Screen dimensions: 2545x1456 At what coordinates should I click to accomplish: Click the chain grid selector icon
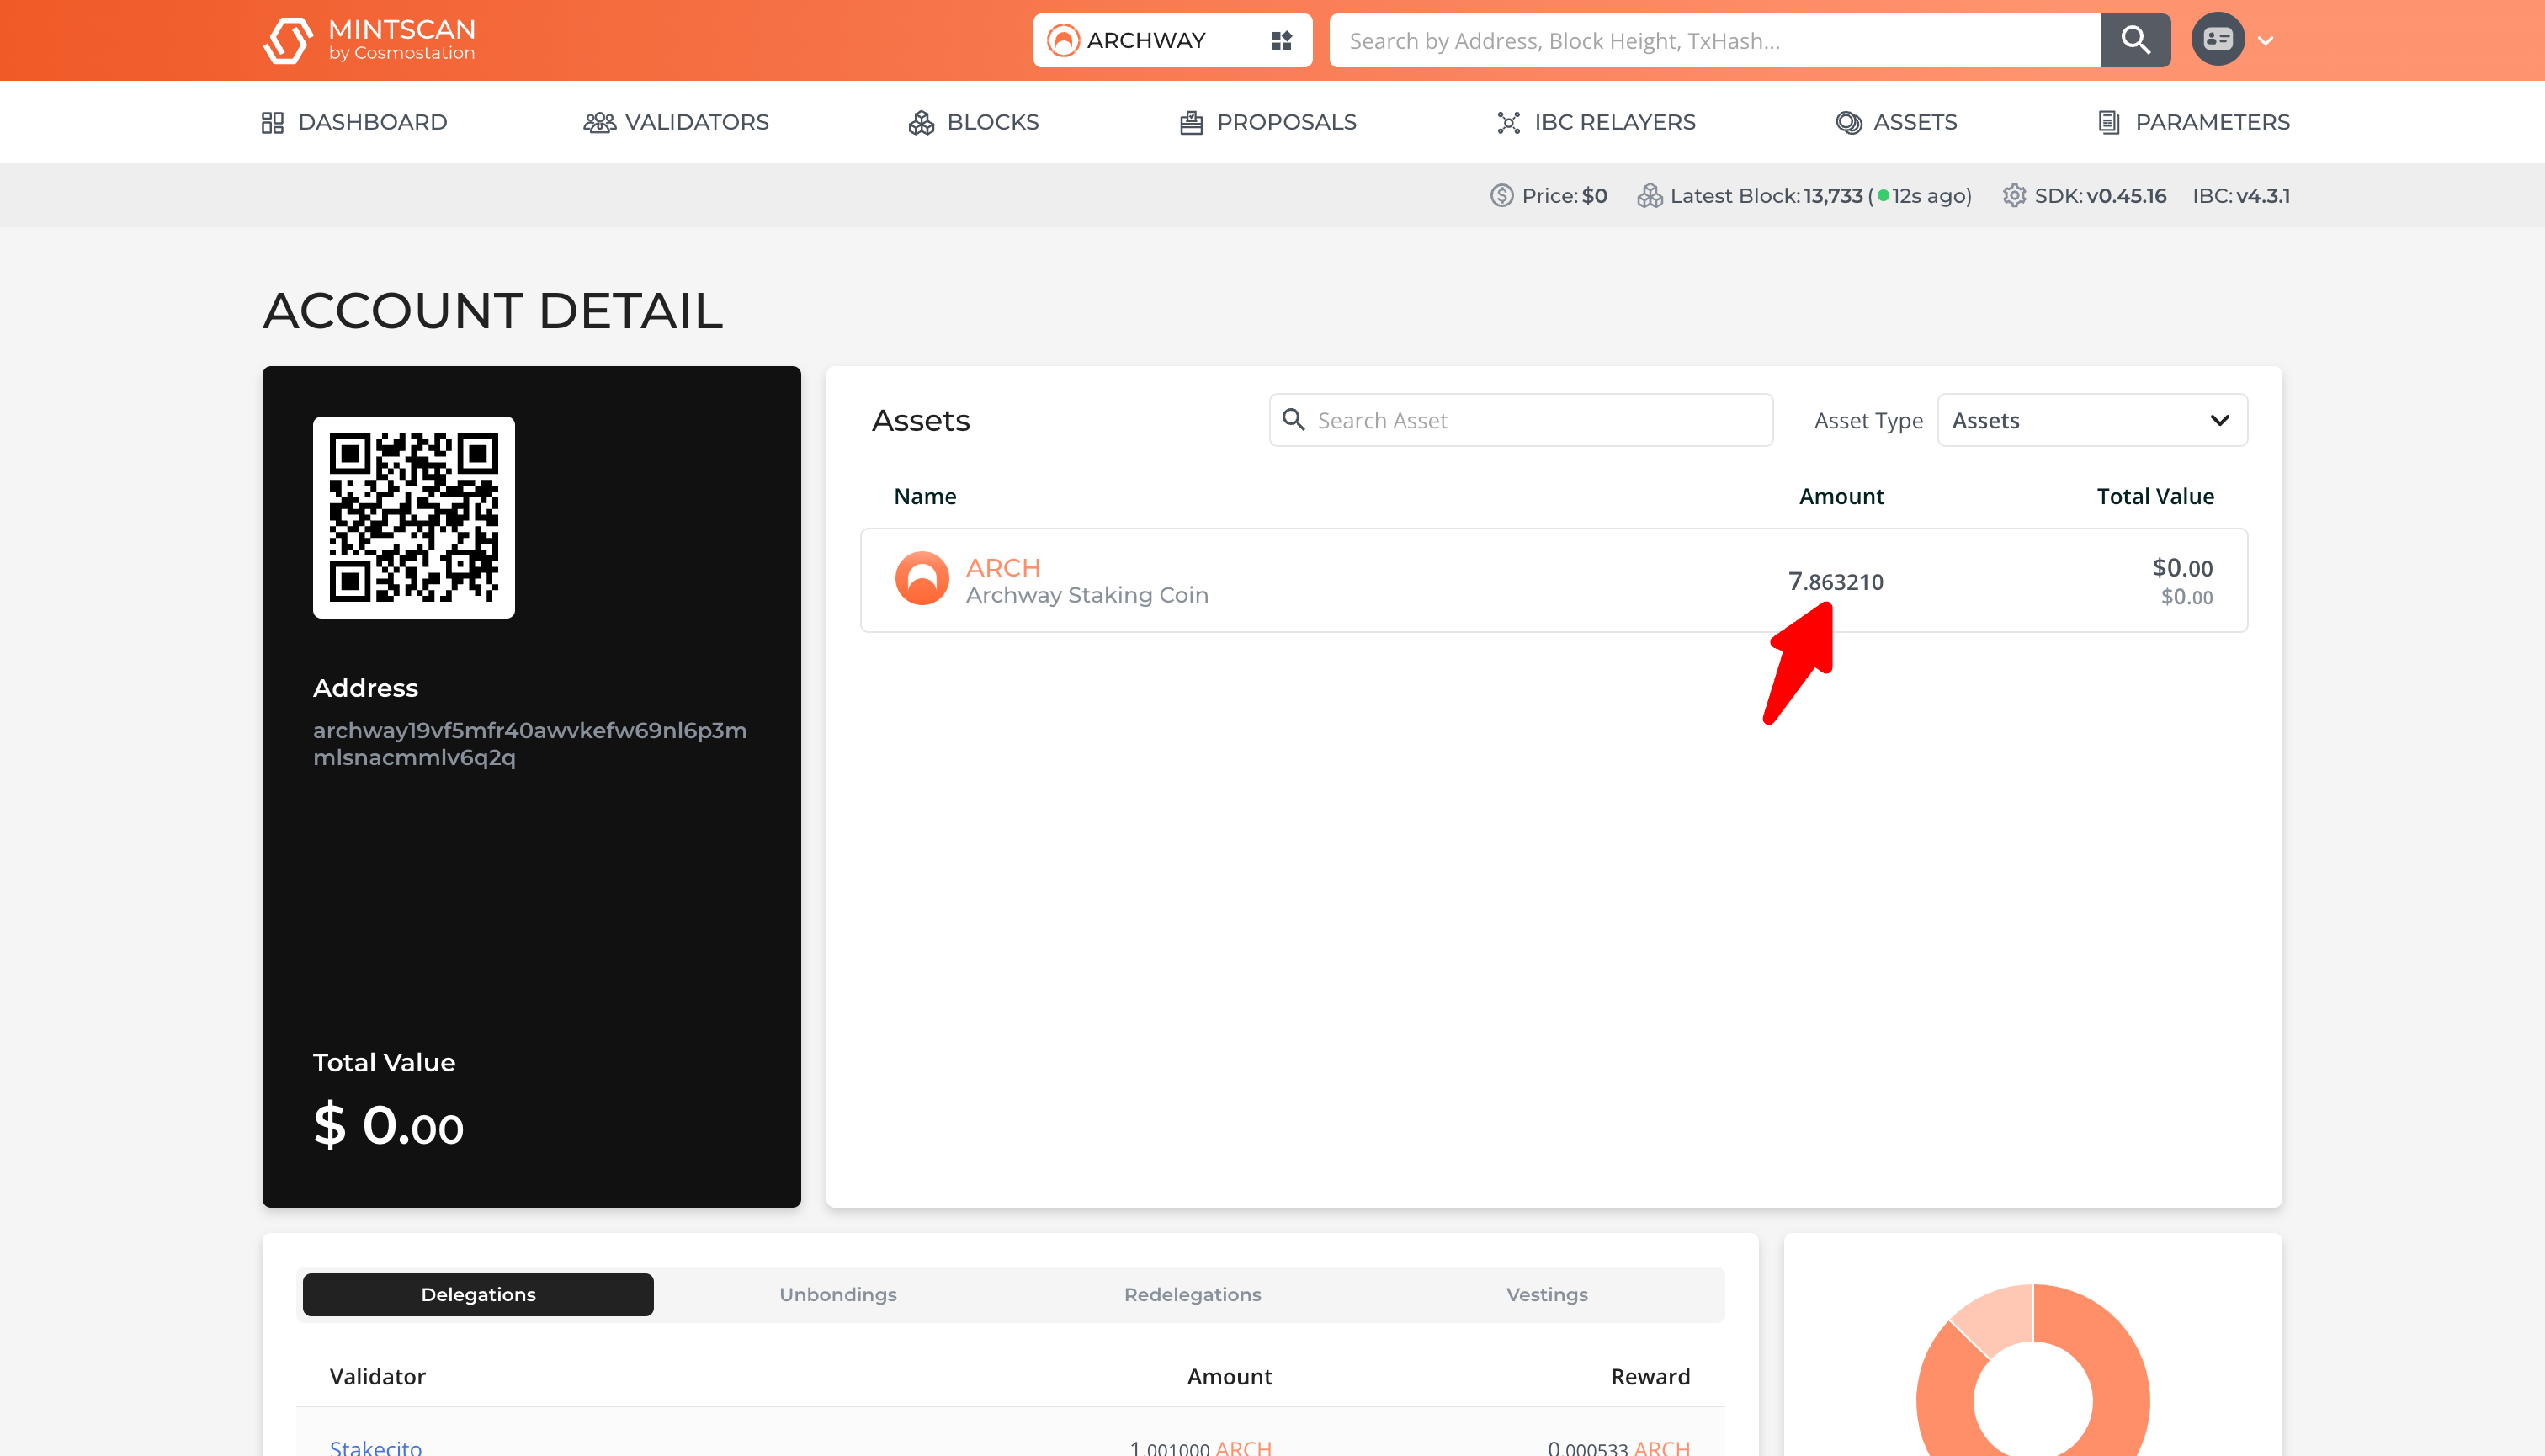coord(1281,40)
